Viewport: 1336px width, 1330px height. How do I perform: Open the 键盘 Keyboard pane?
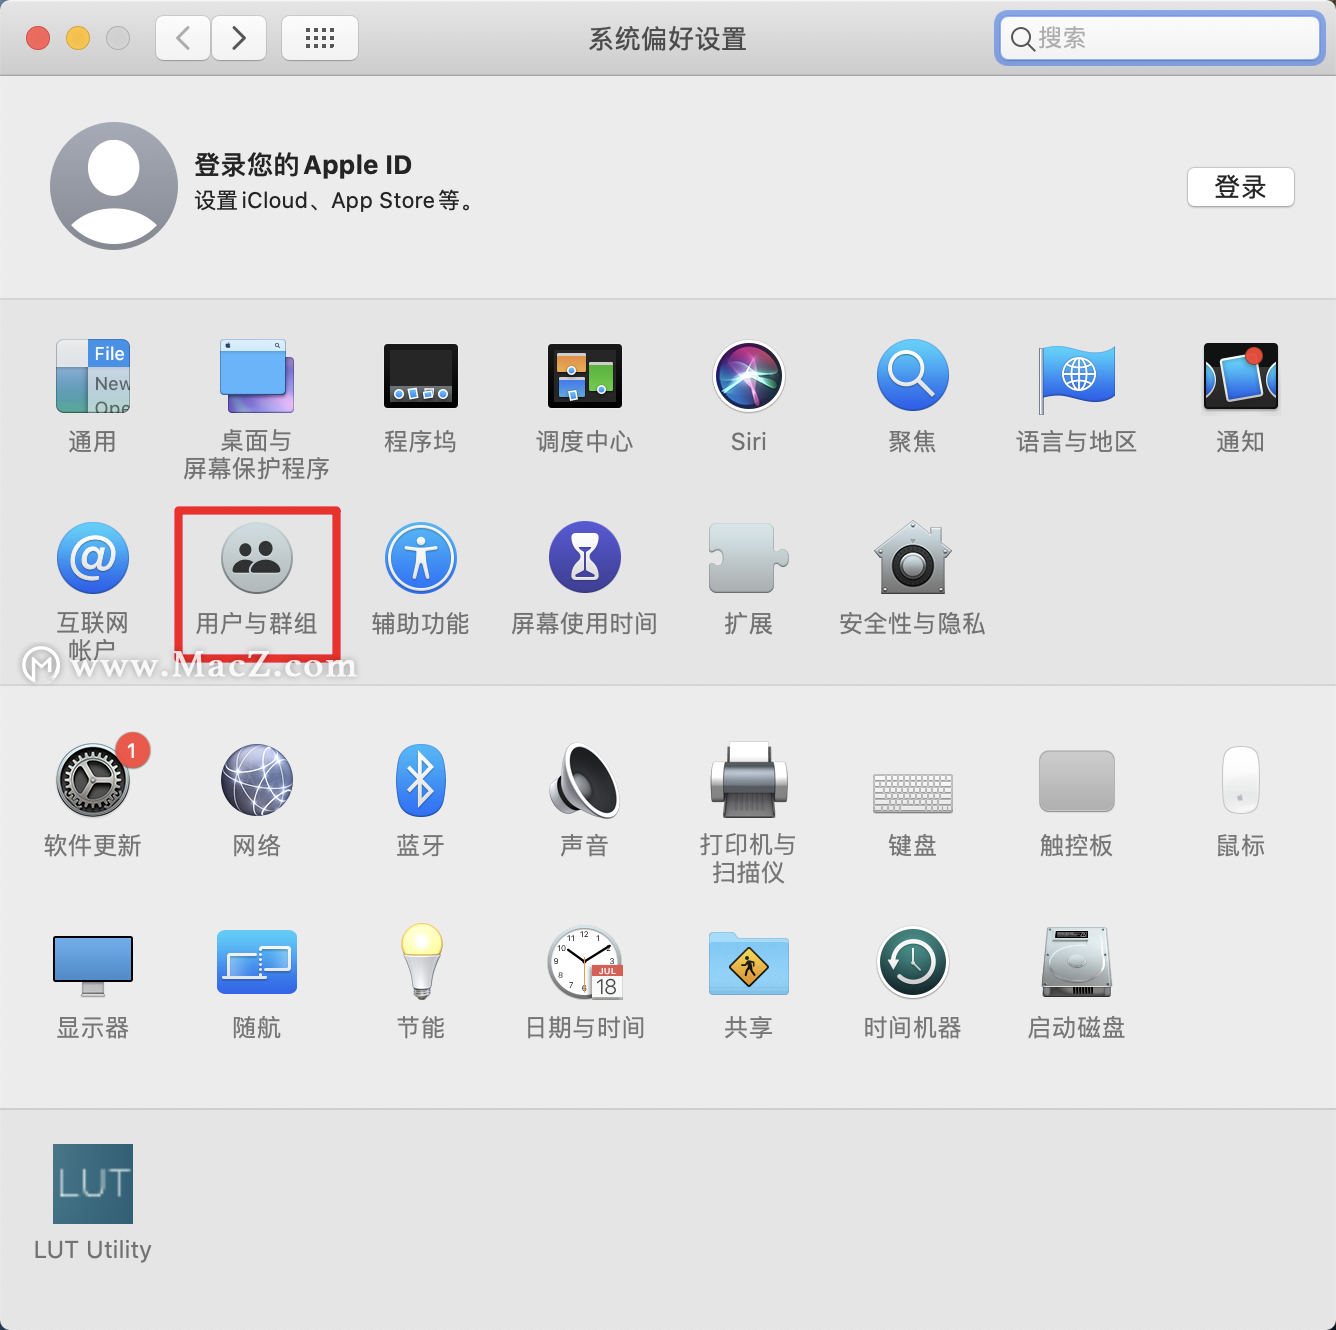click(x=913, y=792)
